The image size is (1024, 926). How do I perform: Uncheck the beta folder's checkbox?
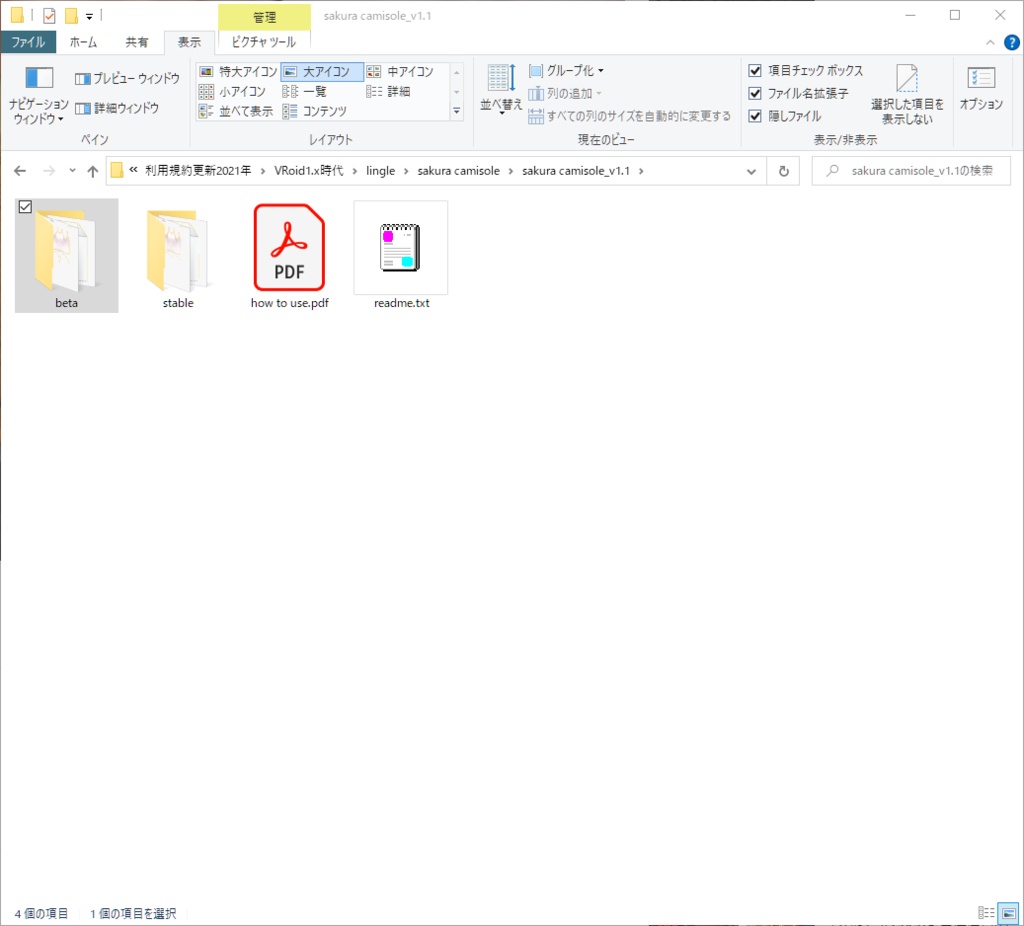[x=25, y=207]
